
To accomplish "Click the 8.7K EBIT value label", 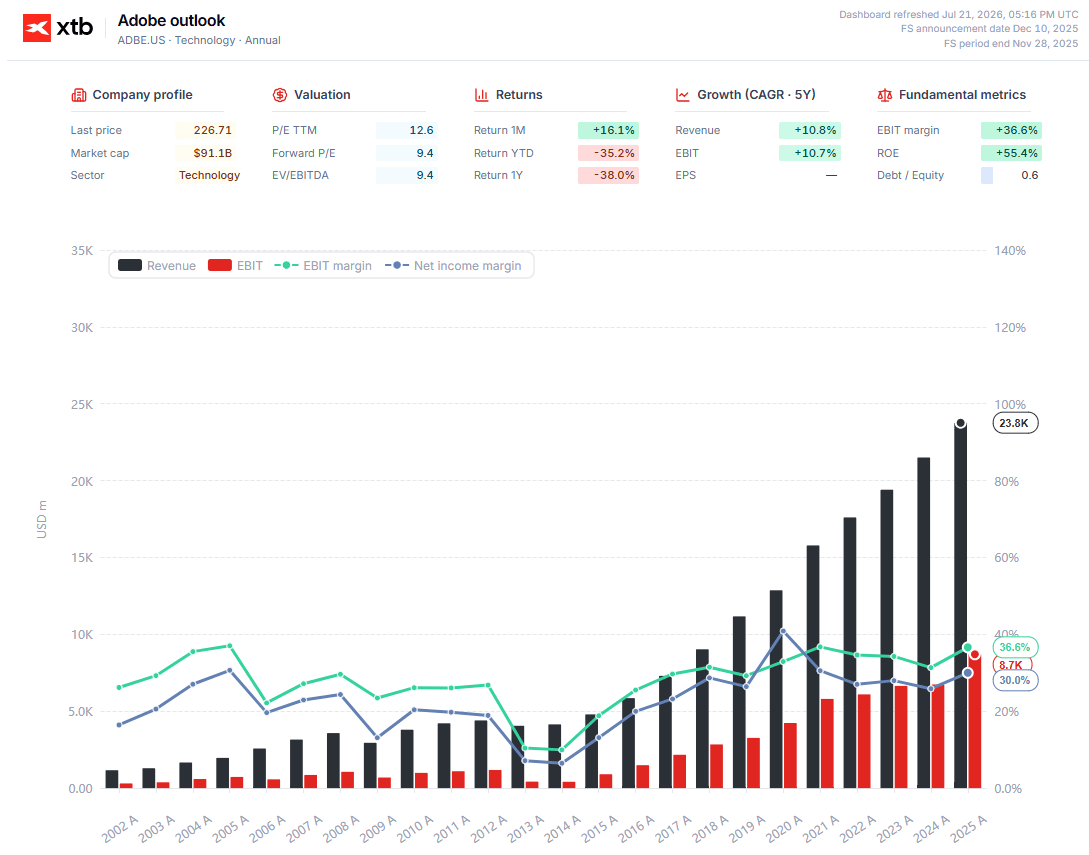I will [1012, 665].
